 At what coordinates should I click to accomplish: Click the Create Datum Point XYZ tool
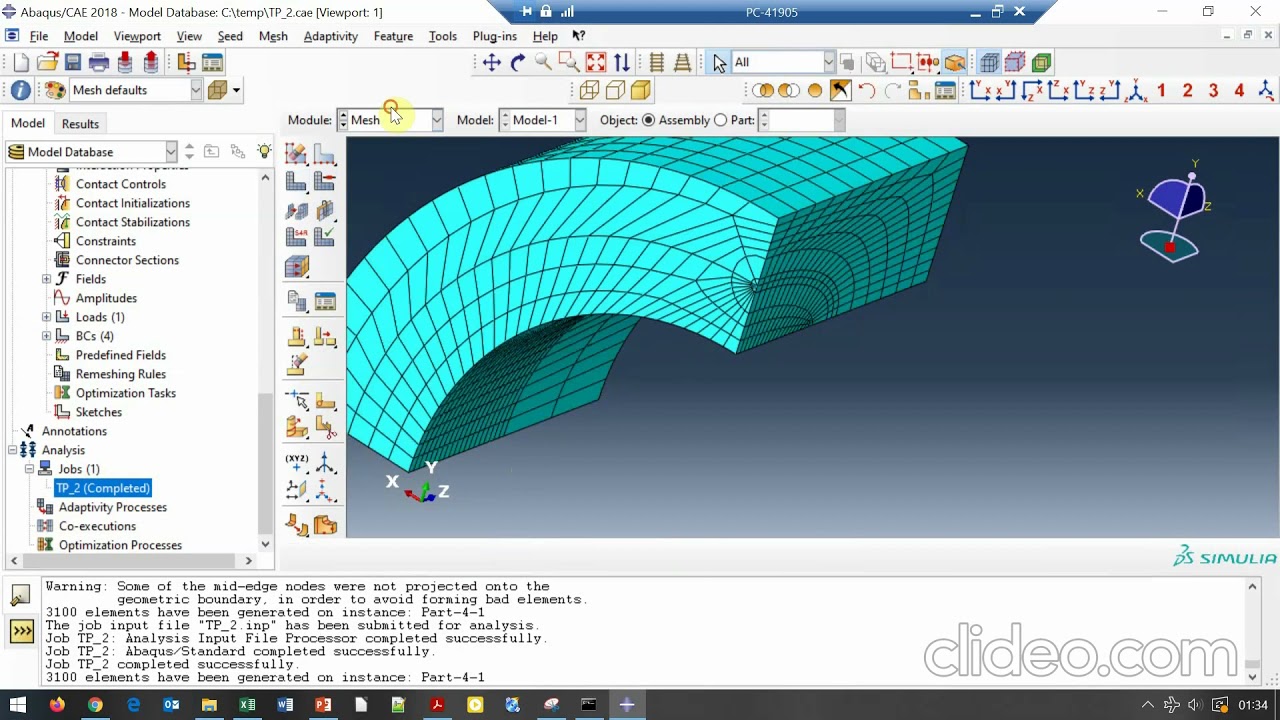pyautogui.click(x=297, y=463)
